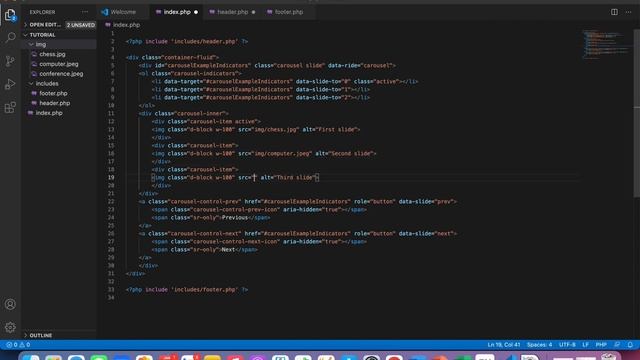Viewport: 640px width, 360px height.
Task: Open the Explorer panel ellipsis menu
Action: click(85, 12)
